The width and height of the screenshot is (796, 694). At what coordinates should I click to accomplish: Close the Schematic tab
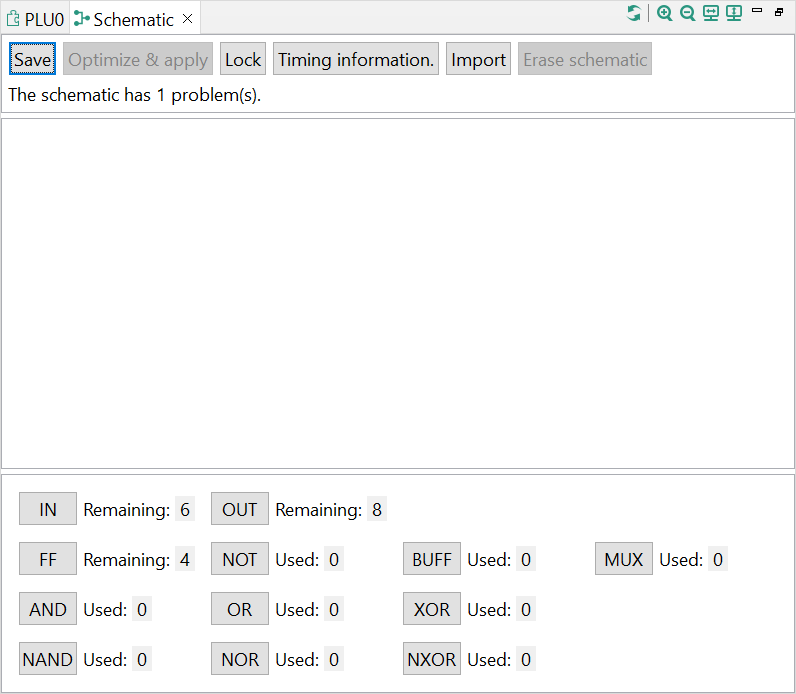coord(187,19)
